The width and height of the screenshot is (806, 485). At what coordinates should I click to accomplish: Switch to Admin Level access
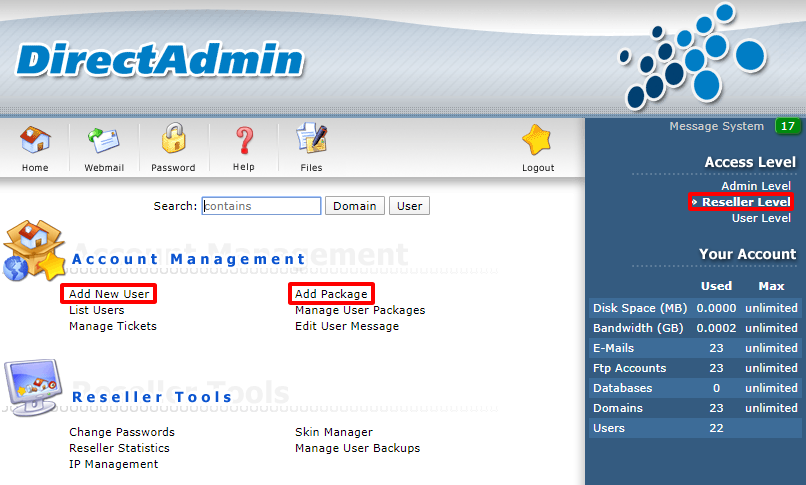(756, 186)
